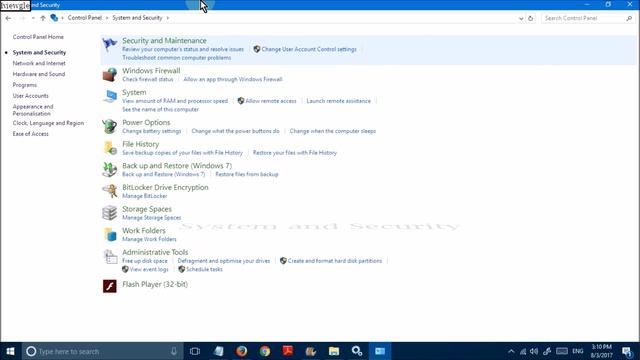Open File Explorer from the taskbar
The image size is (640, 360).
pyautogui.click(x=334, y=351)
